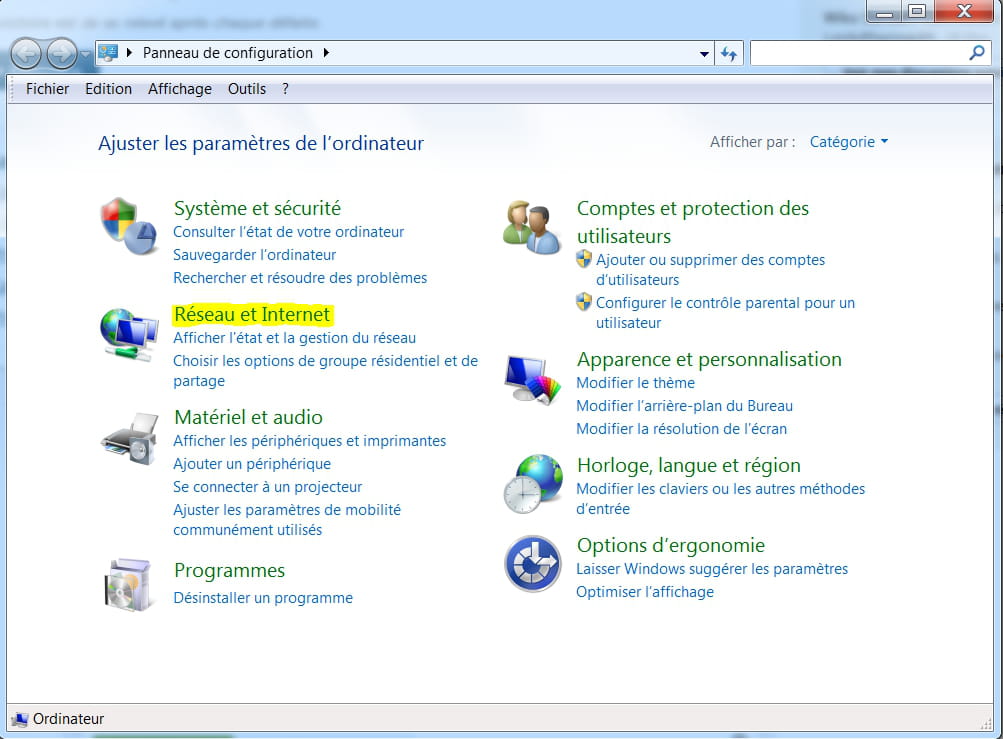Click the search magnifier icon
This screenshot has width=1003, height=739.
(977, 53)
